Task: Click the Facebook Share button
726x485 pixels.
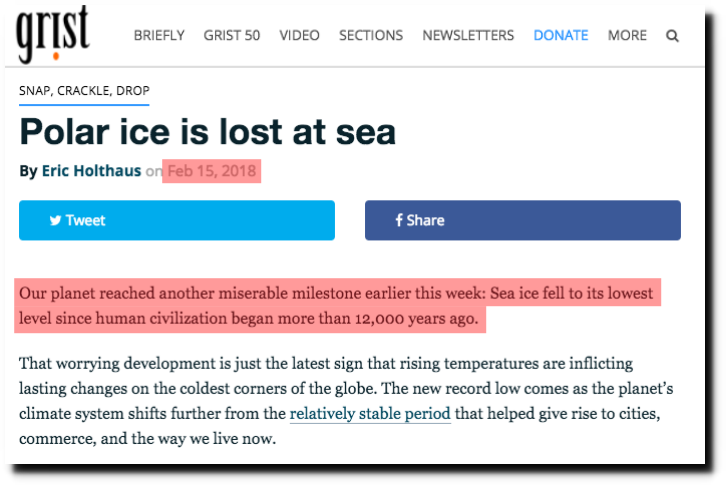Action: tap(523, 220)
